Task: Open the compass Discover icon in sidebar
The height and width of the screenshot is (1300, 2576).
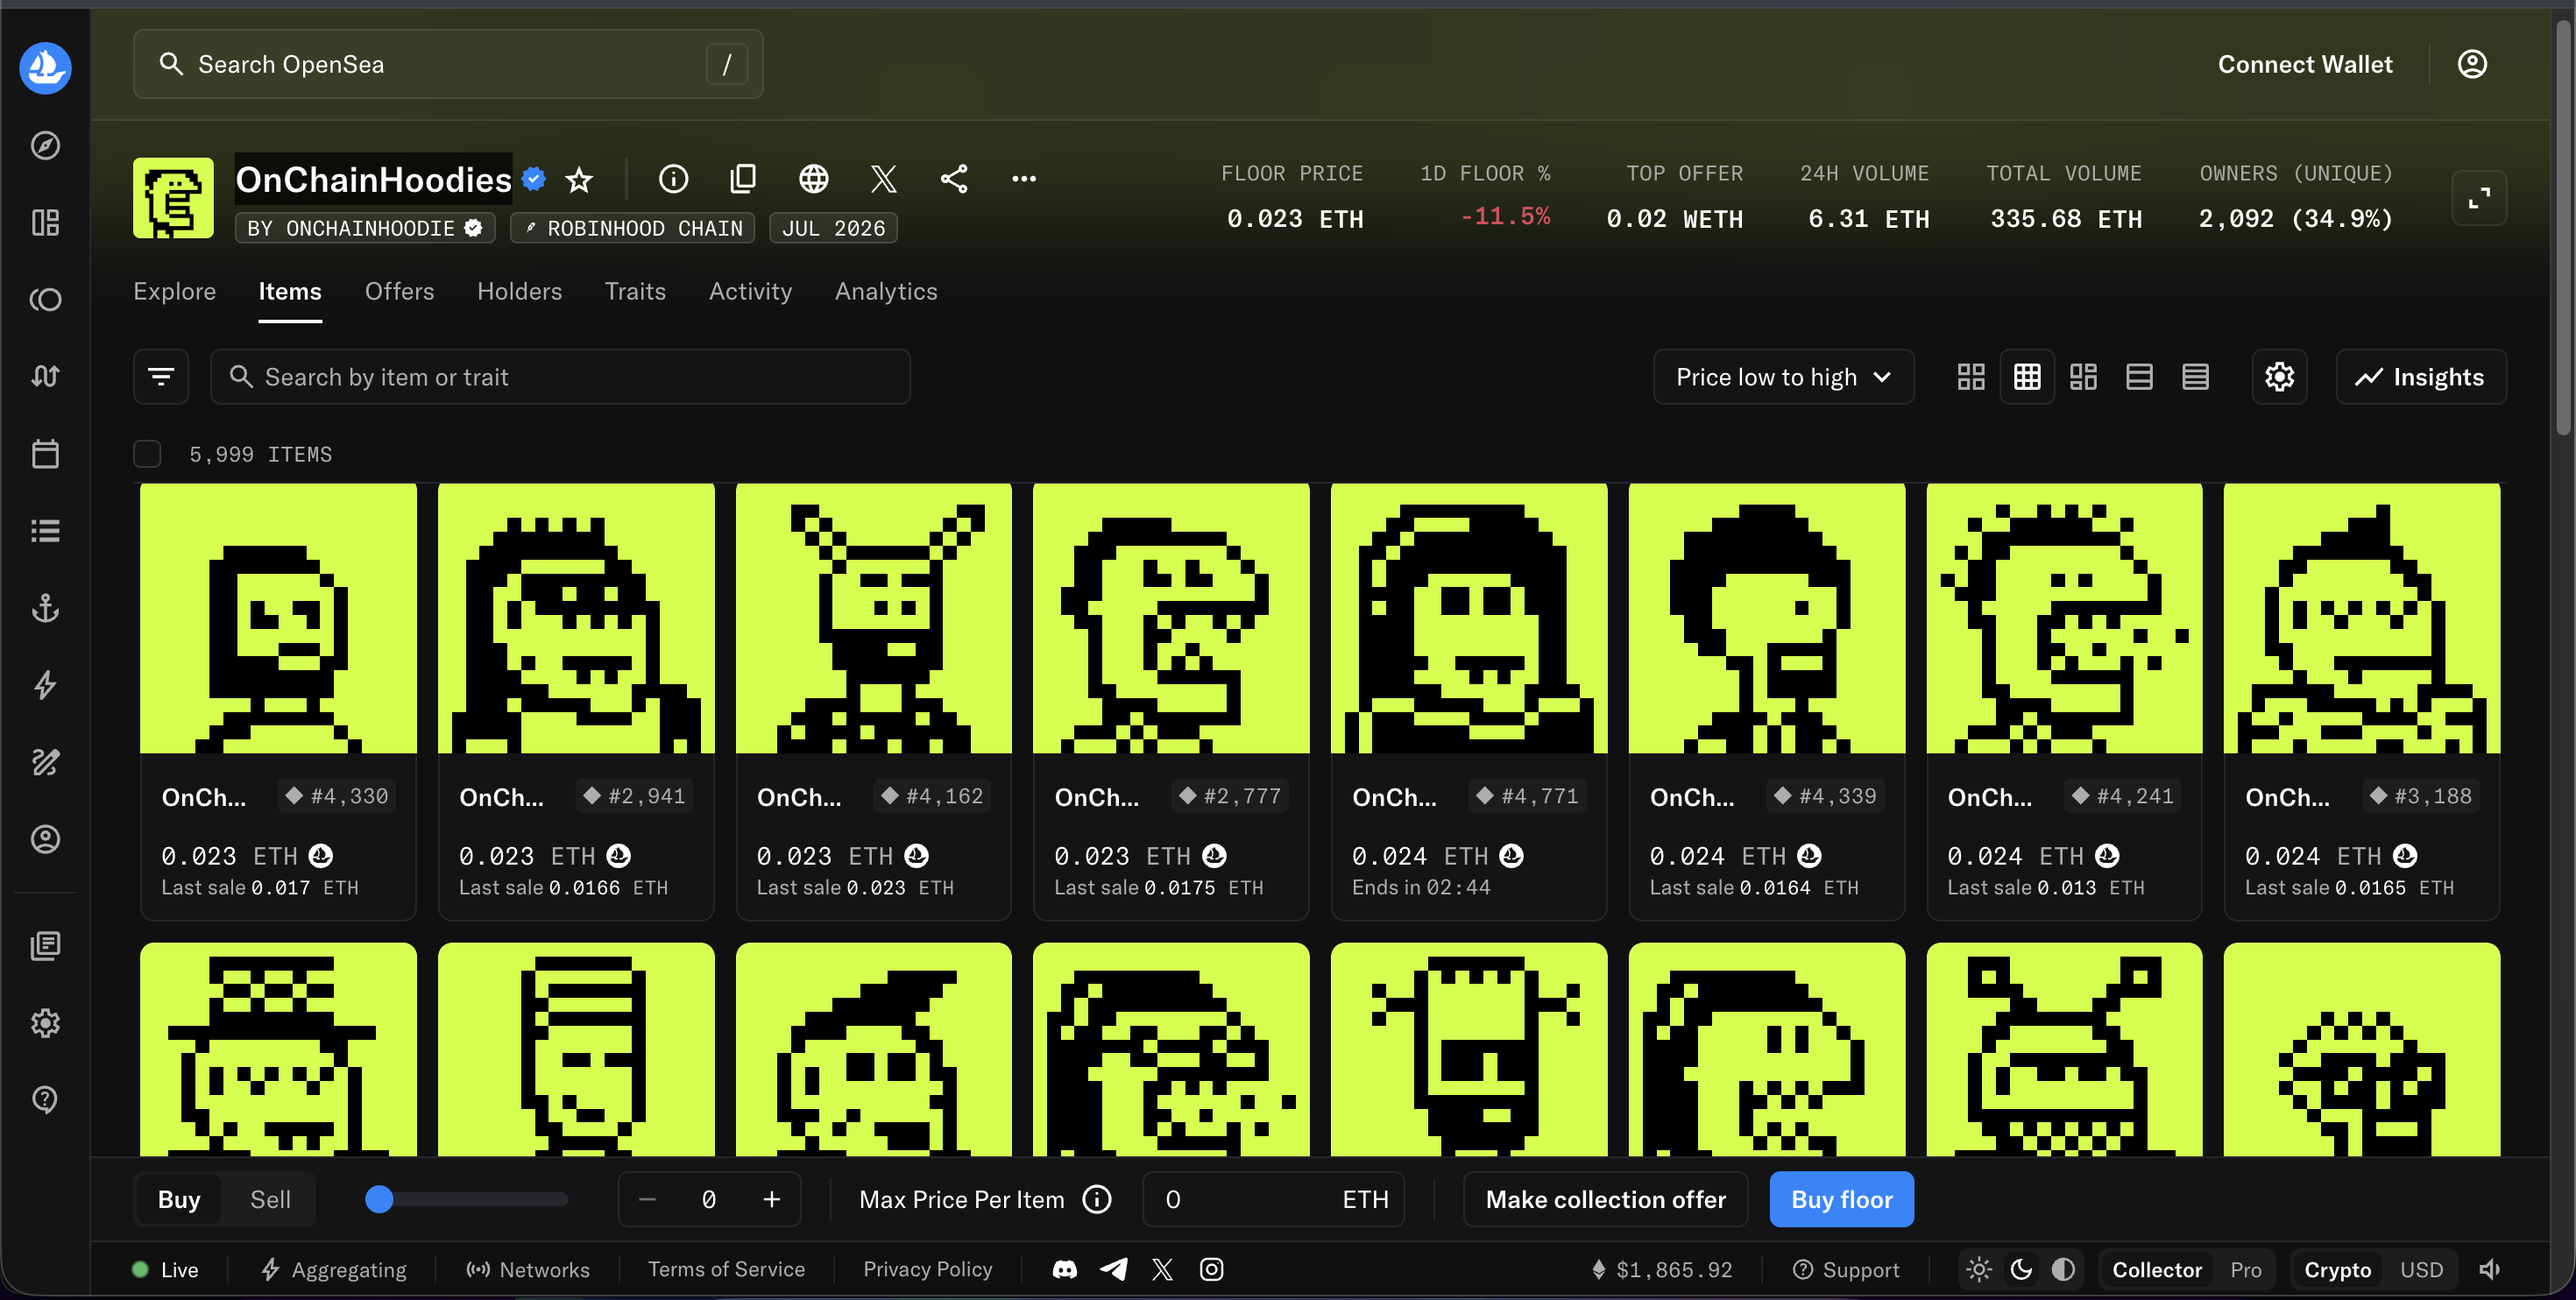Action: point(45,145)
